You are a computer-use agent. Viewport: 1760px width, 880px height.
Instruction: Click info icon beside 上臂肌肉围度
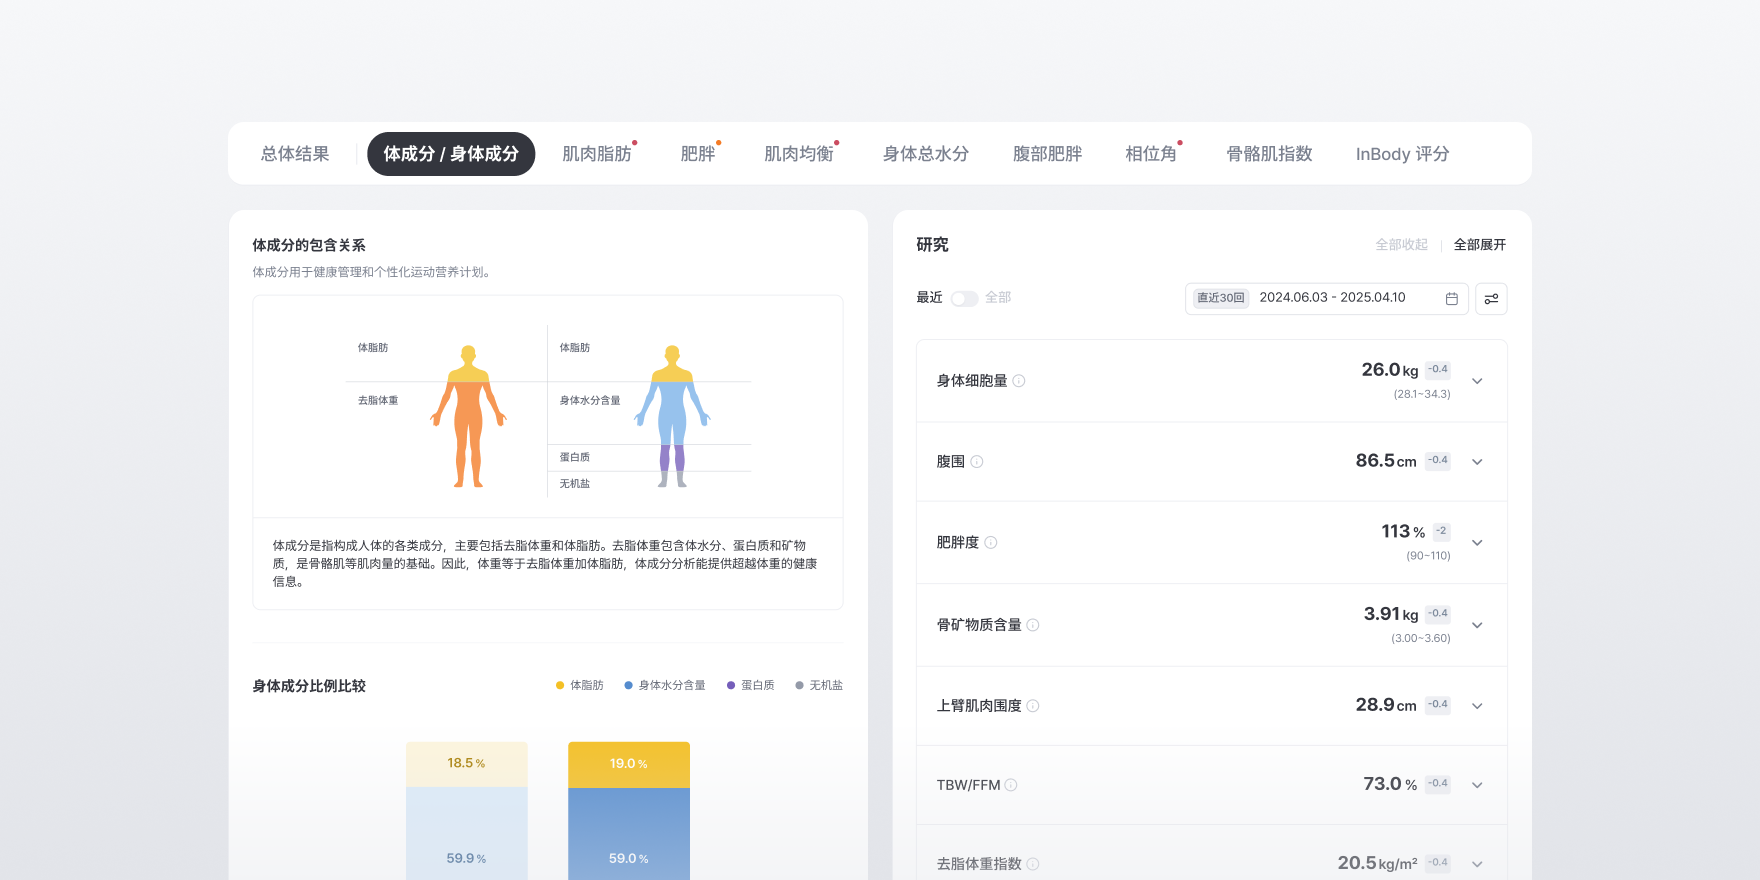click(x=1033, y=706)
